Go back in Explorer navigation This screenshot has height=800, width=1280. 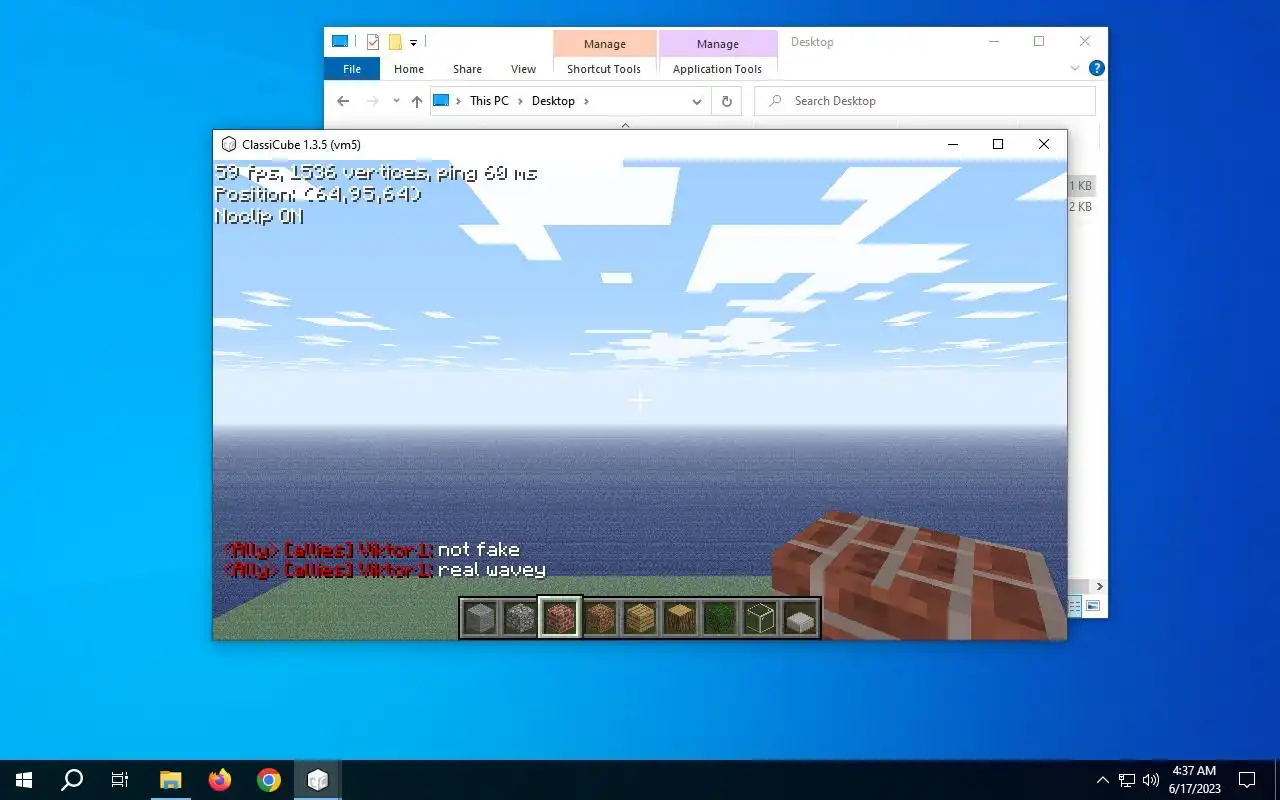343,101
